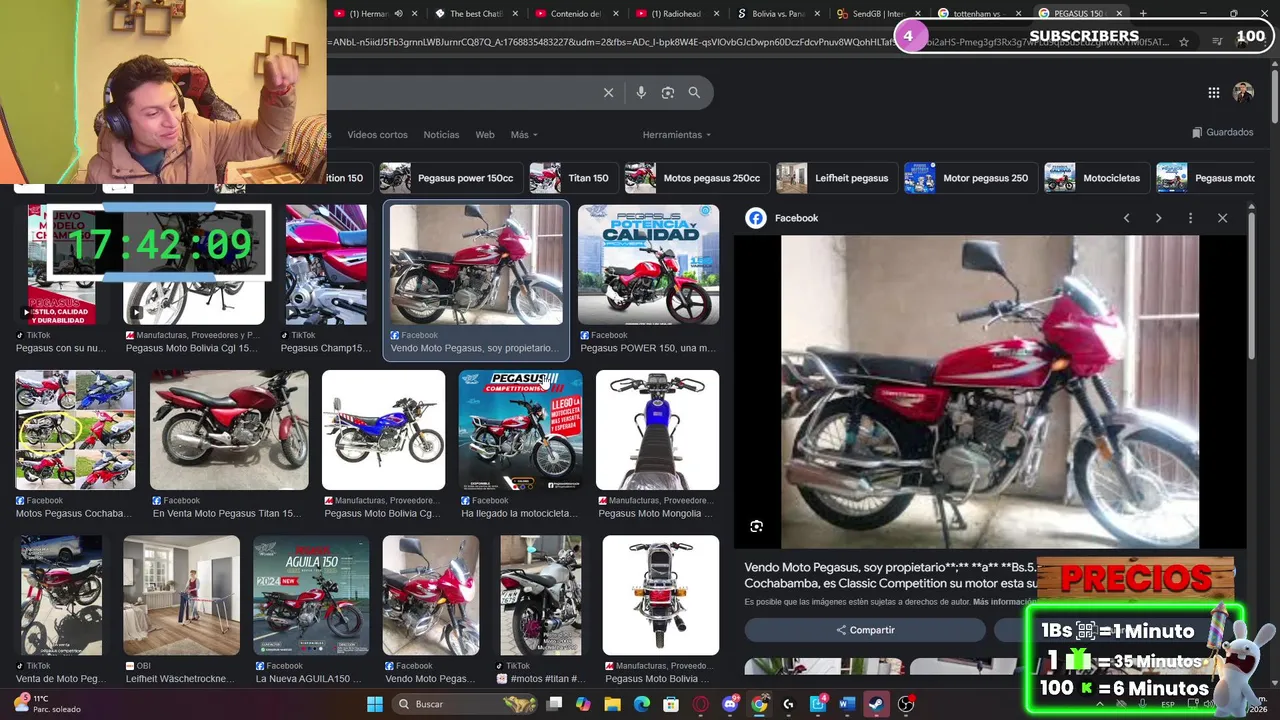Switch to 'Bolivia vs. Pan' tab
The width and height of the screenshot is (1280, 720).
tap(775, 14)
